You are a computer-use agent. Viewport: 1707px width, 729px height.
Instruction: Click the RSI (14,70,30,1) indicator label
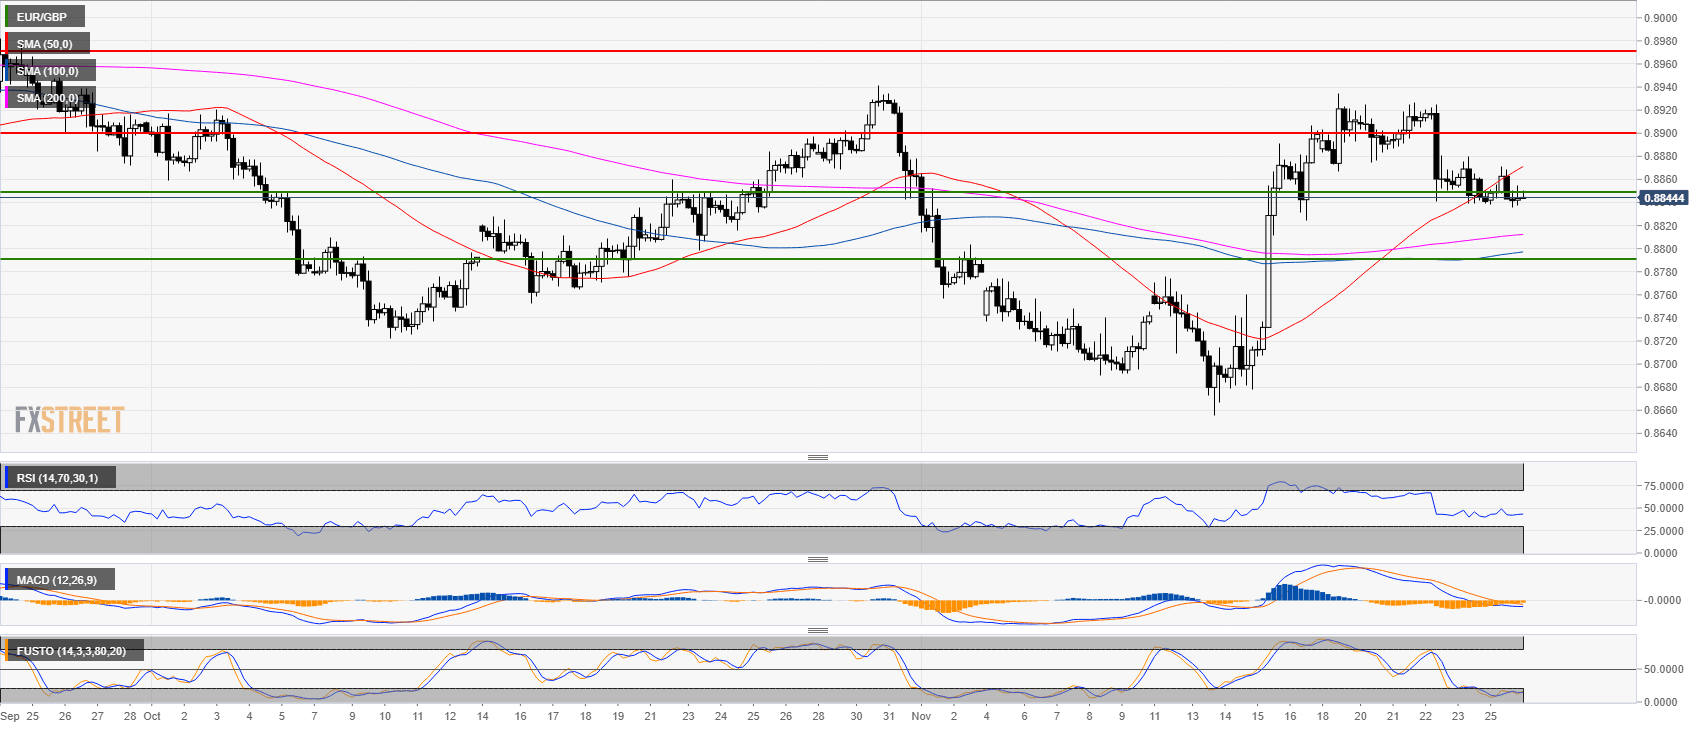(58, 478)
